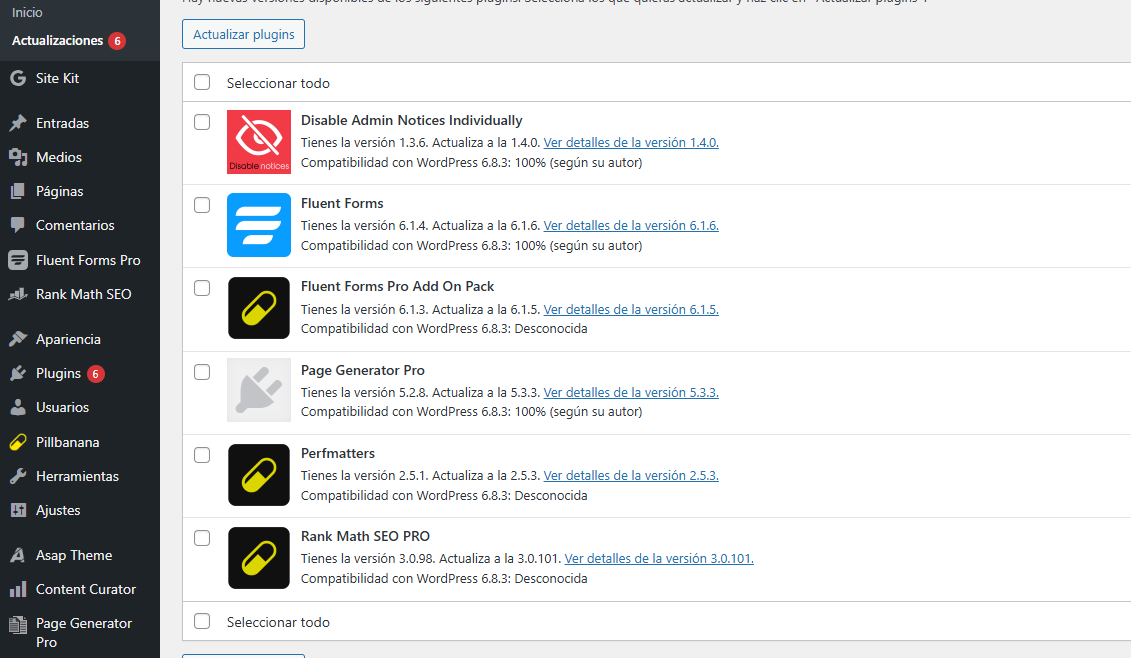
Task: Click the Comentarios speech bubble icon
Action: [x=18, y=225]
